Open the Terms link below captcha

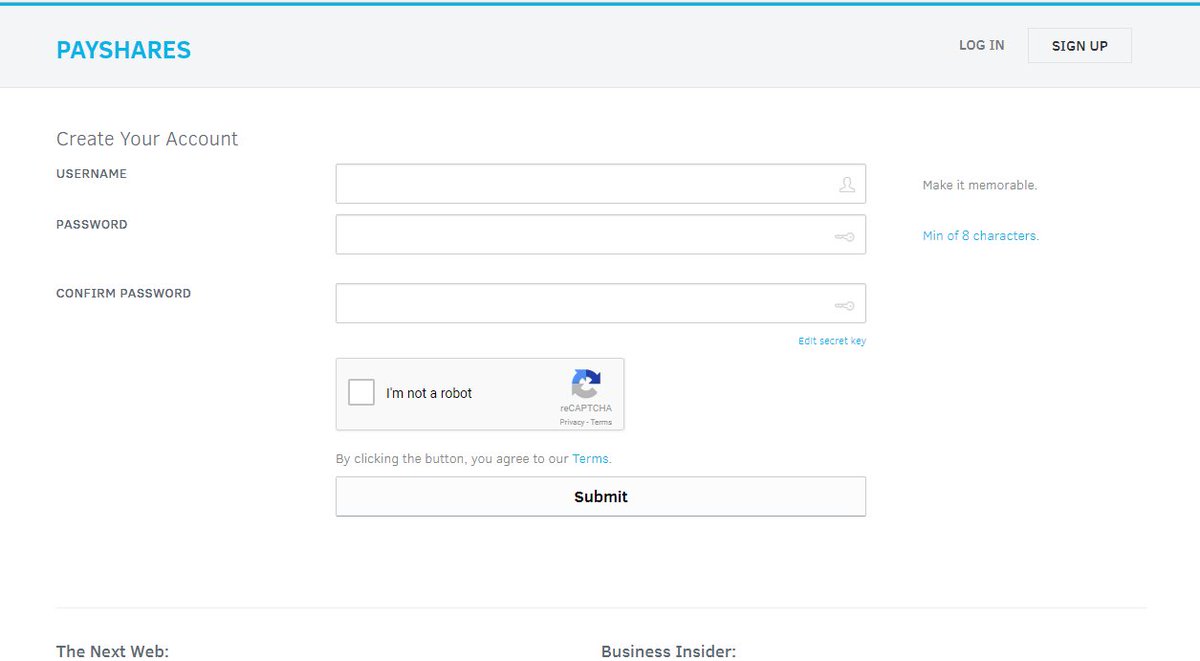tap(590, 459)
